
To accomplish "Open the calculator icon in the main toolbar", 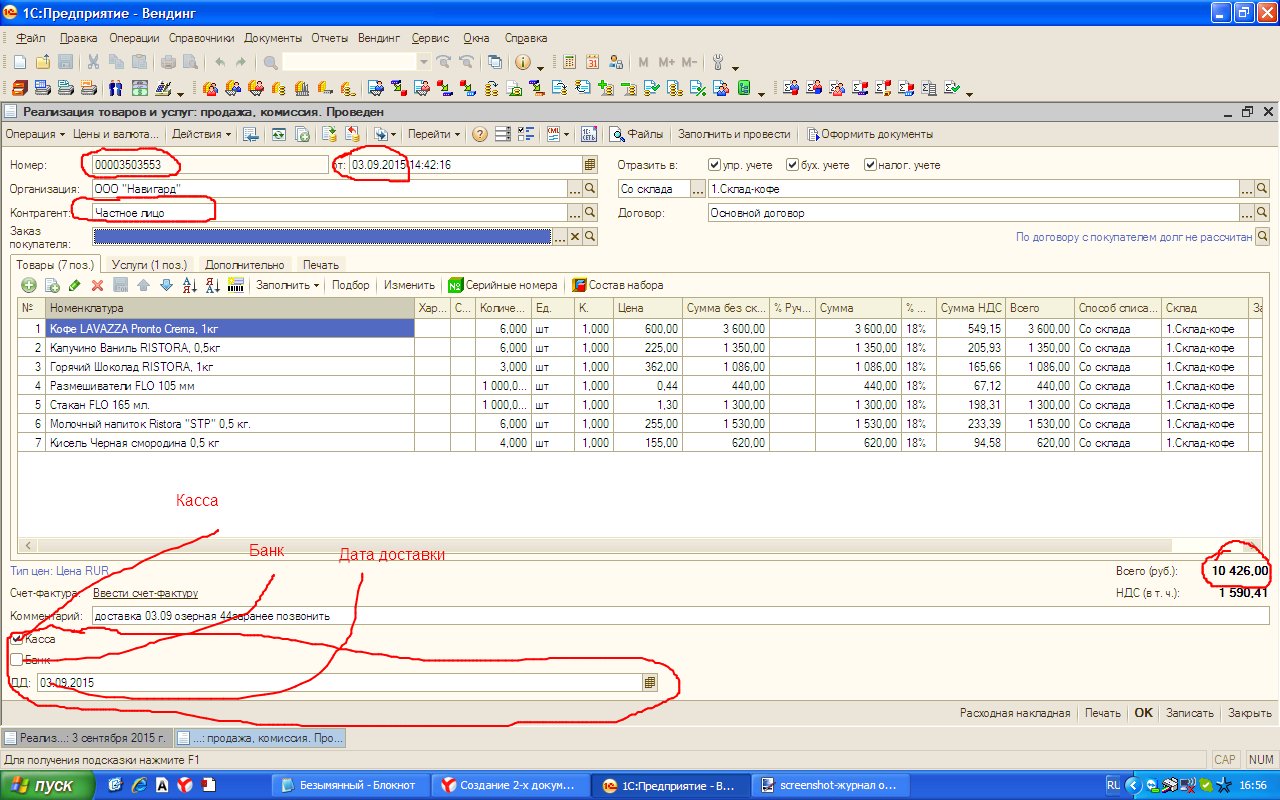I will click(x=570, y=62).
